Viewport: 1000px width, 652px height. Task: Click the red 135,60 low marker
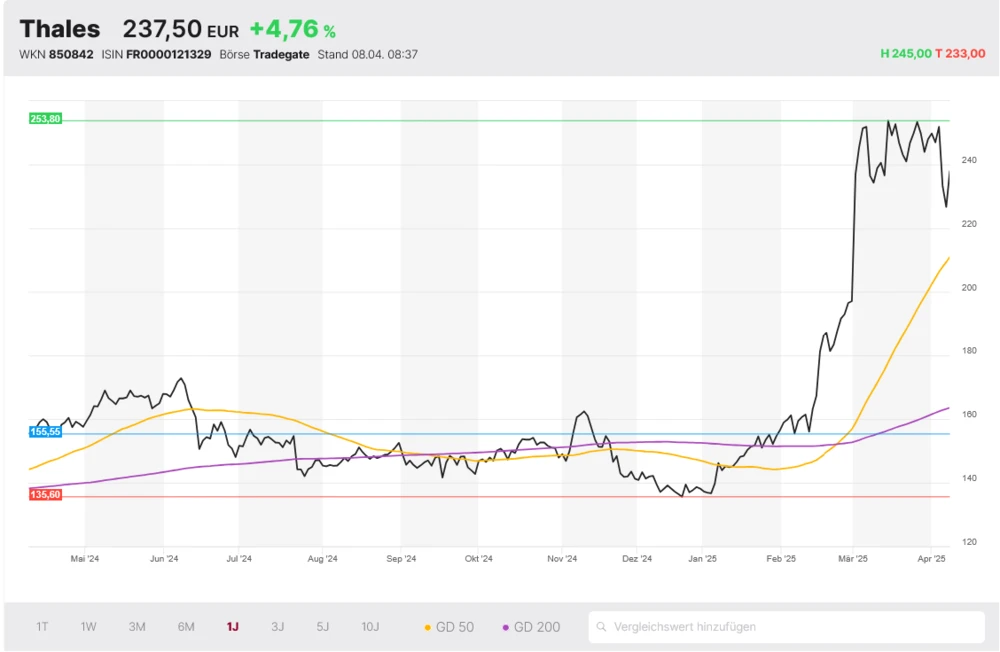coord(46,494)
